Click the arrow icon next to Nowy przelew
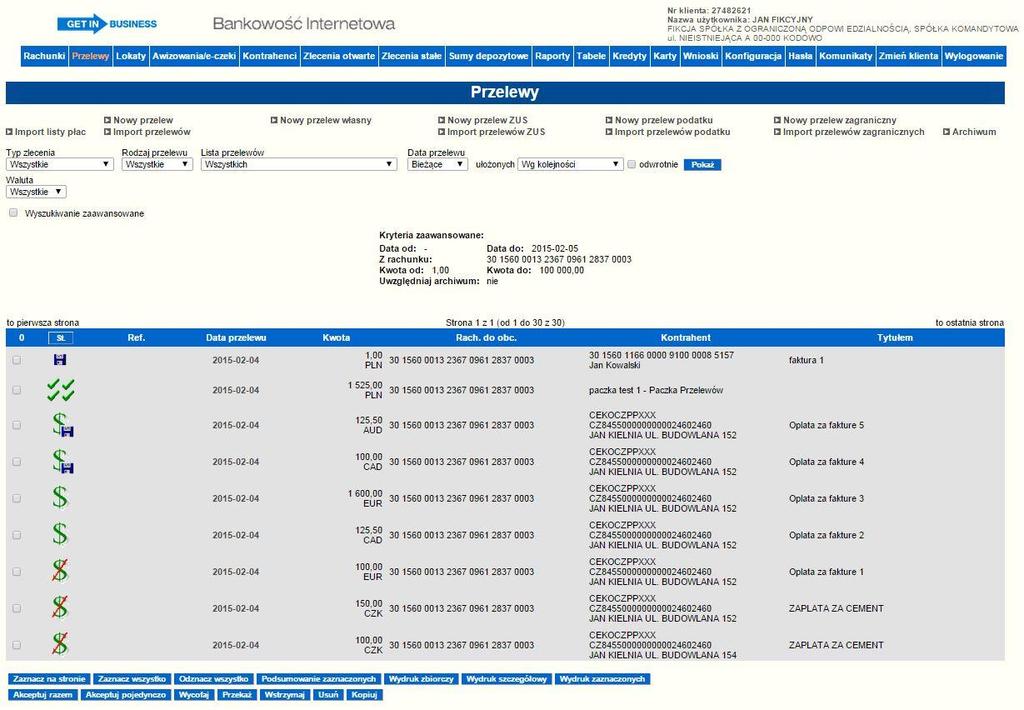This screenshot has width=1024, height=710. tap(108, 120)
